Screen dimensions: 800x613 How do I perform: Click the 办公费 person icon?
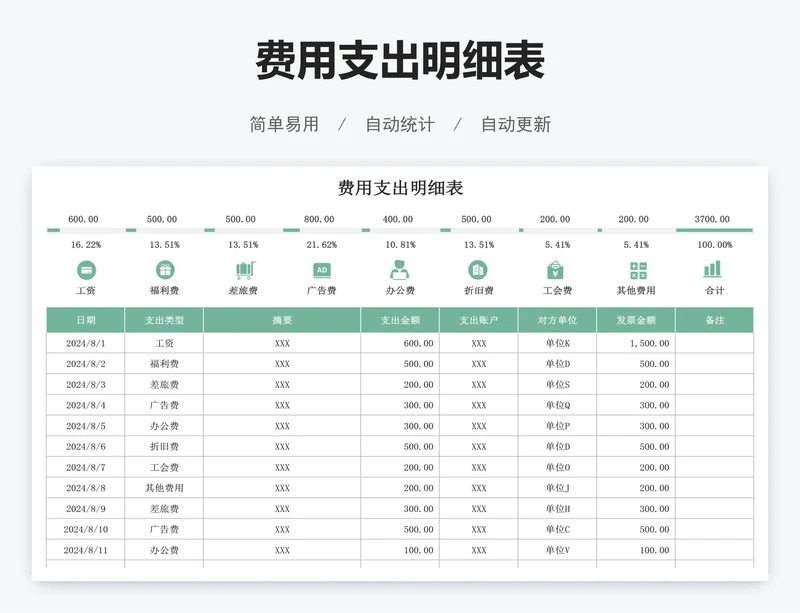[x=399, y=270]
